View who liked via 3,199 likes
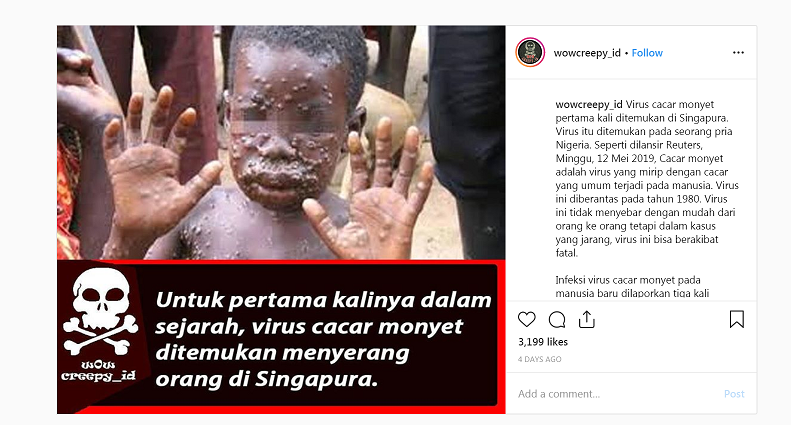This screenshot has height=425, width=791. click(543, 342)
